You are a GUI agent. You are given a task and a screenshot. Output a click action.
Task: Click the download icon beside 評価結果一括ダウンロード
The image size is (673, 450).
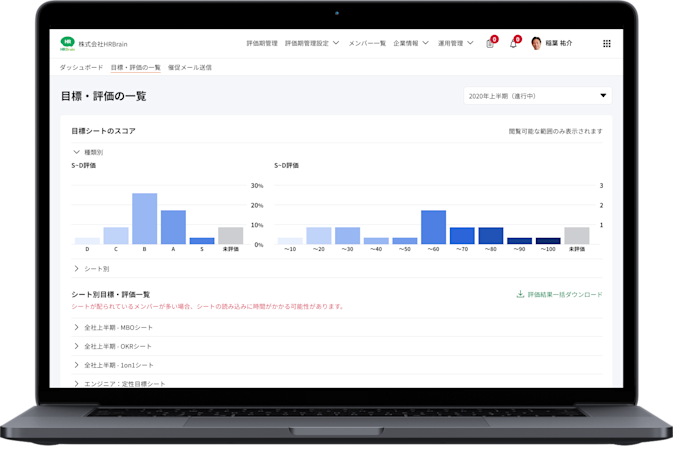tap(520, 294)
